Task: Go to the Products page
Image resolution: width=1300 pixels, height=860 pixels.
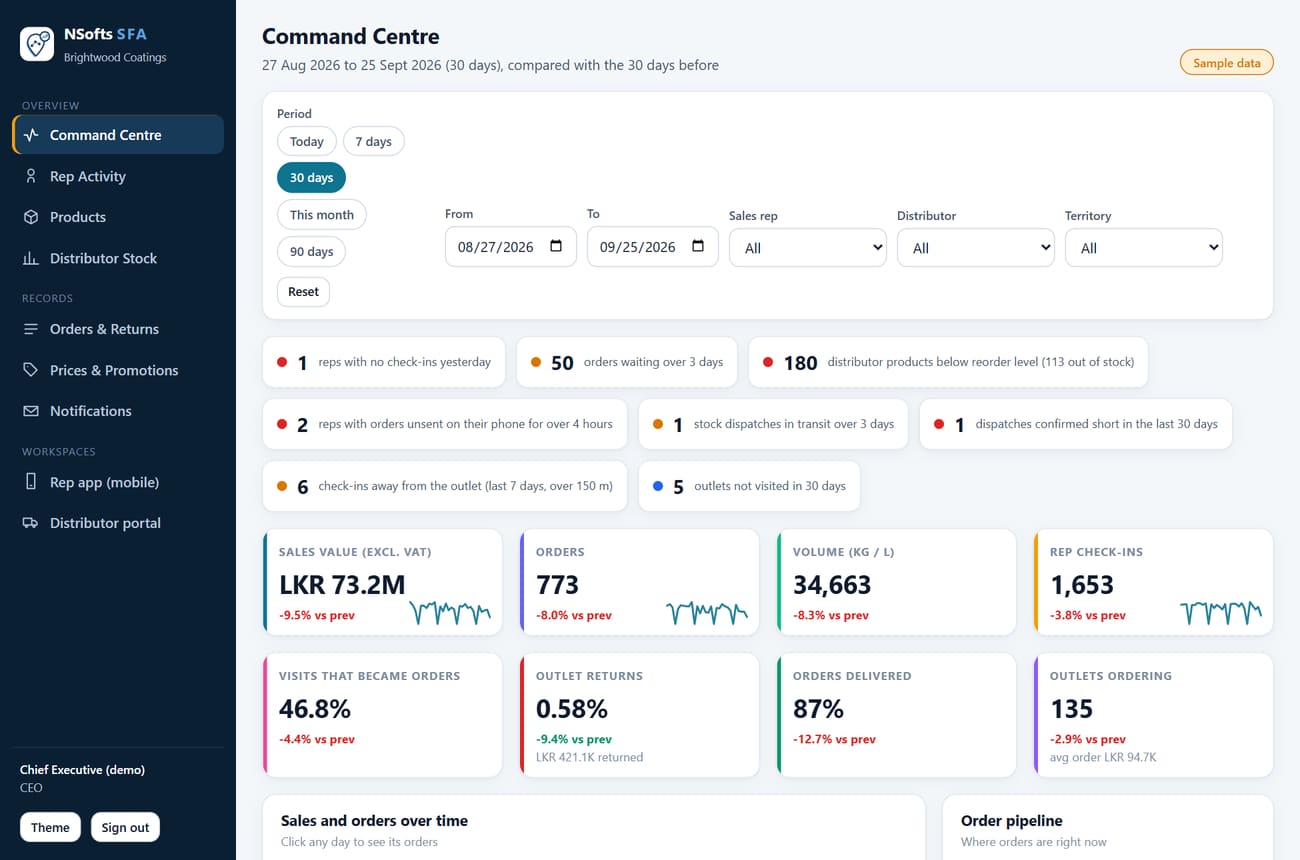Action: (118, 217)
